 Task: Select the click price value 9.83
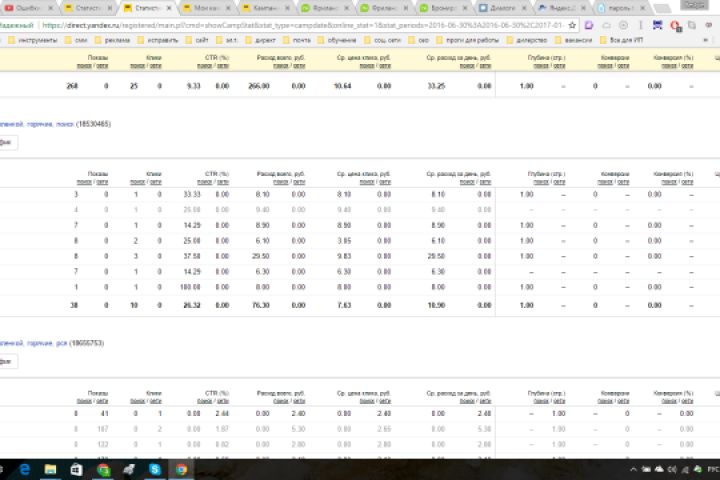[x=344, y=256]
